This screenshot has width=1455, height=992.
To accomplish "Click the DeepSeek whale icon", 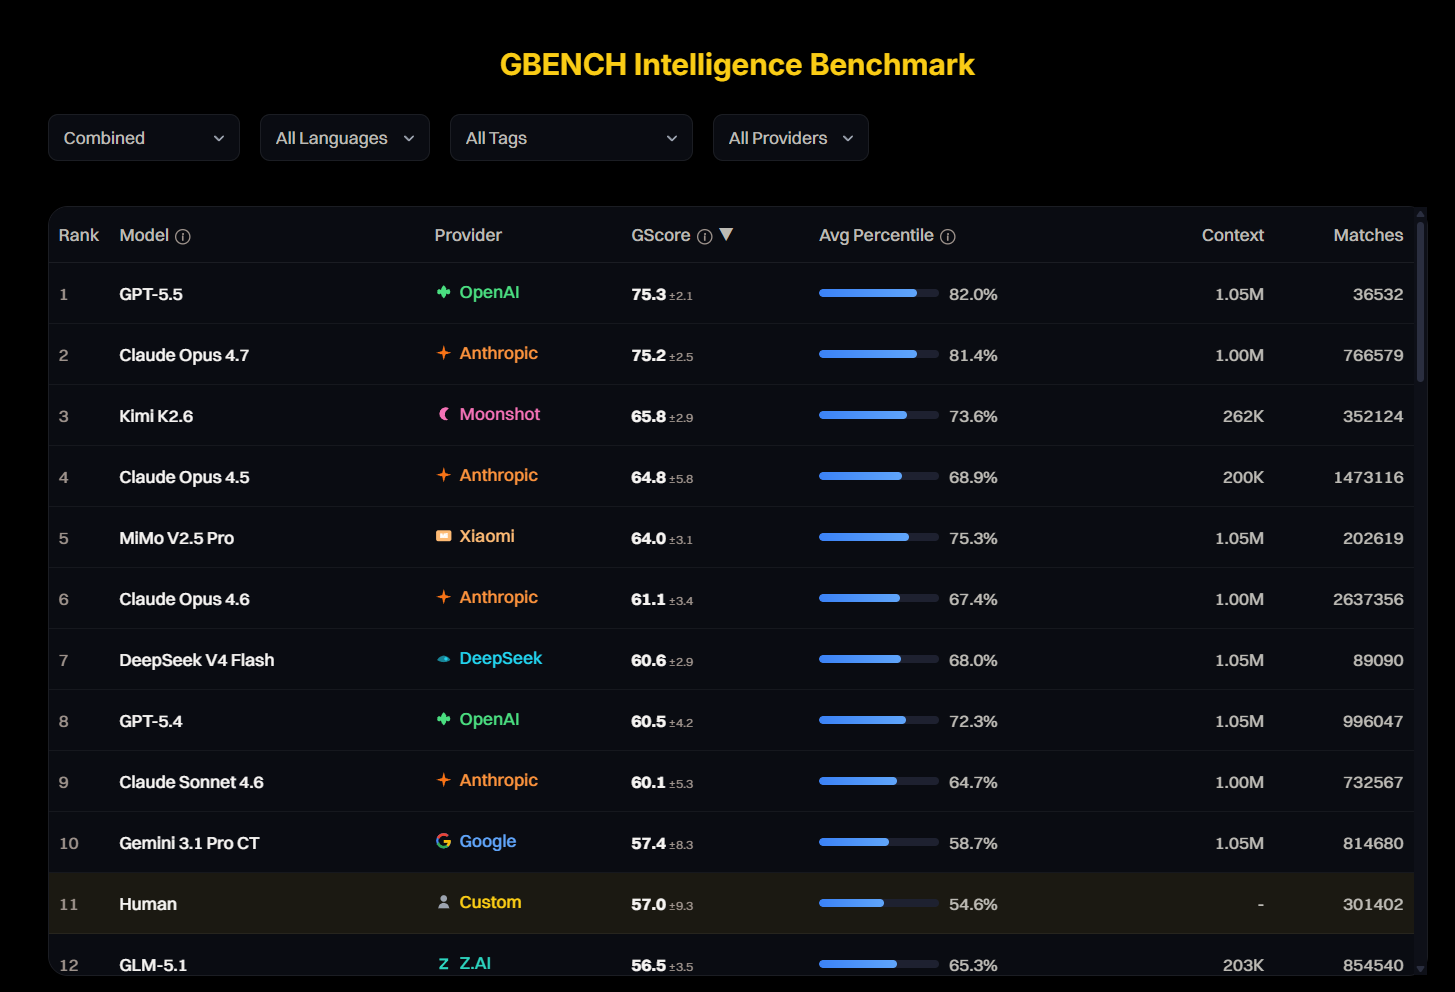I will 444,658.
